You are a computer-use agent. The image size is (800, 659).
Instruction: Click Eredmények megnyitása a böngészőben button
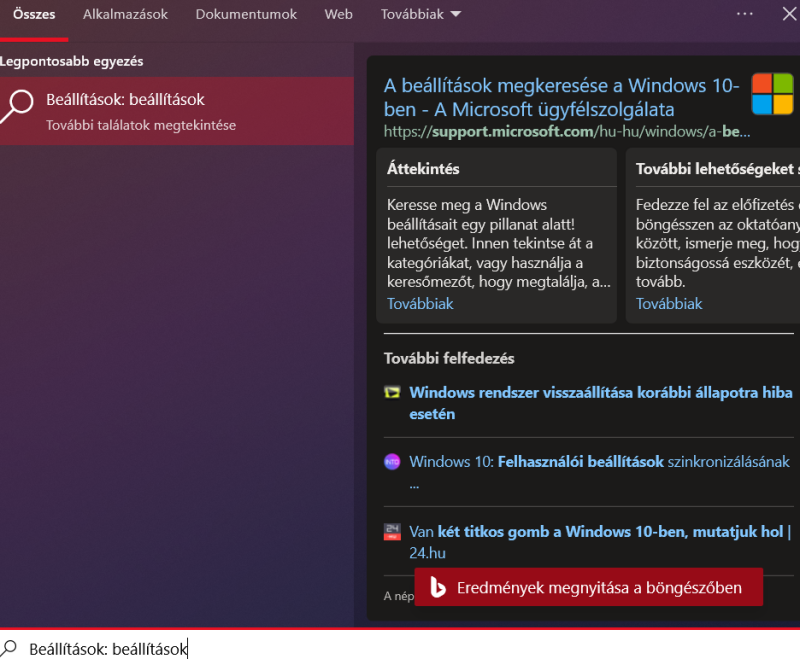click(588, 587)
